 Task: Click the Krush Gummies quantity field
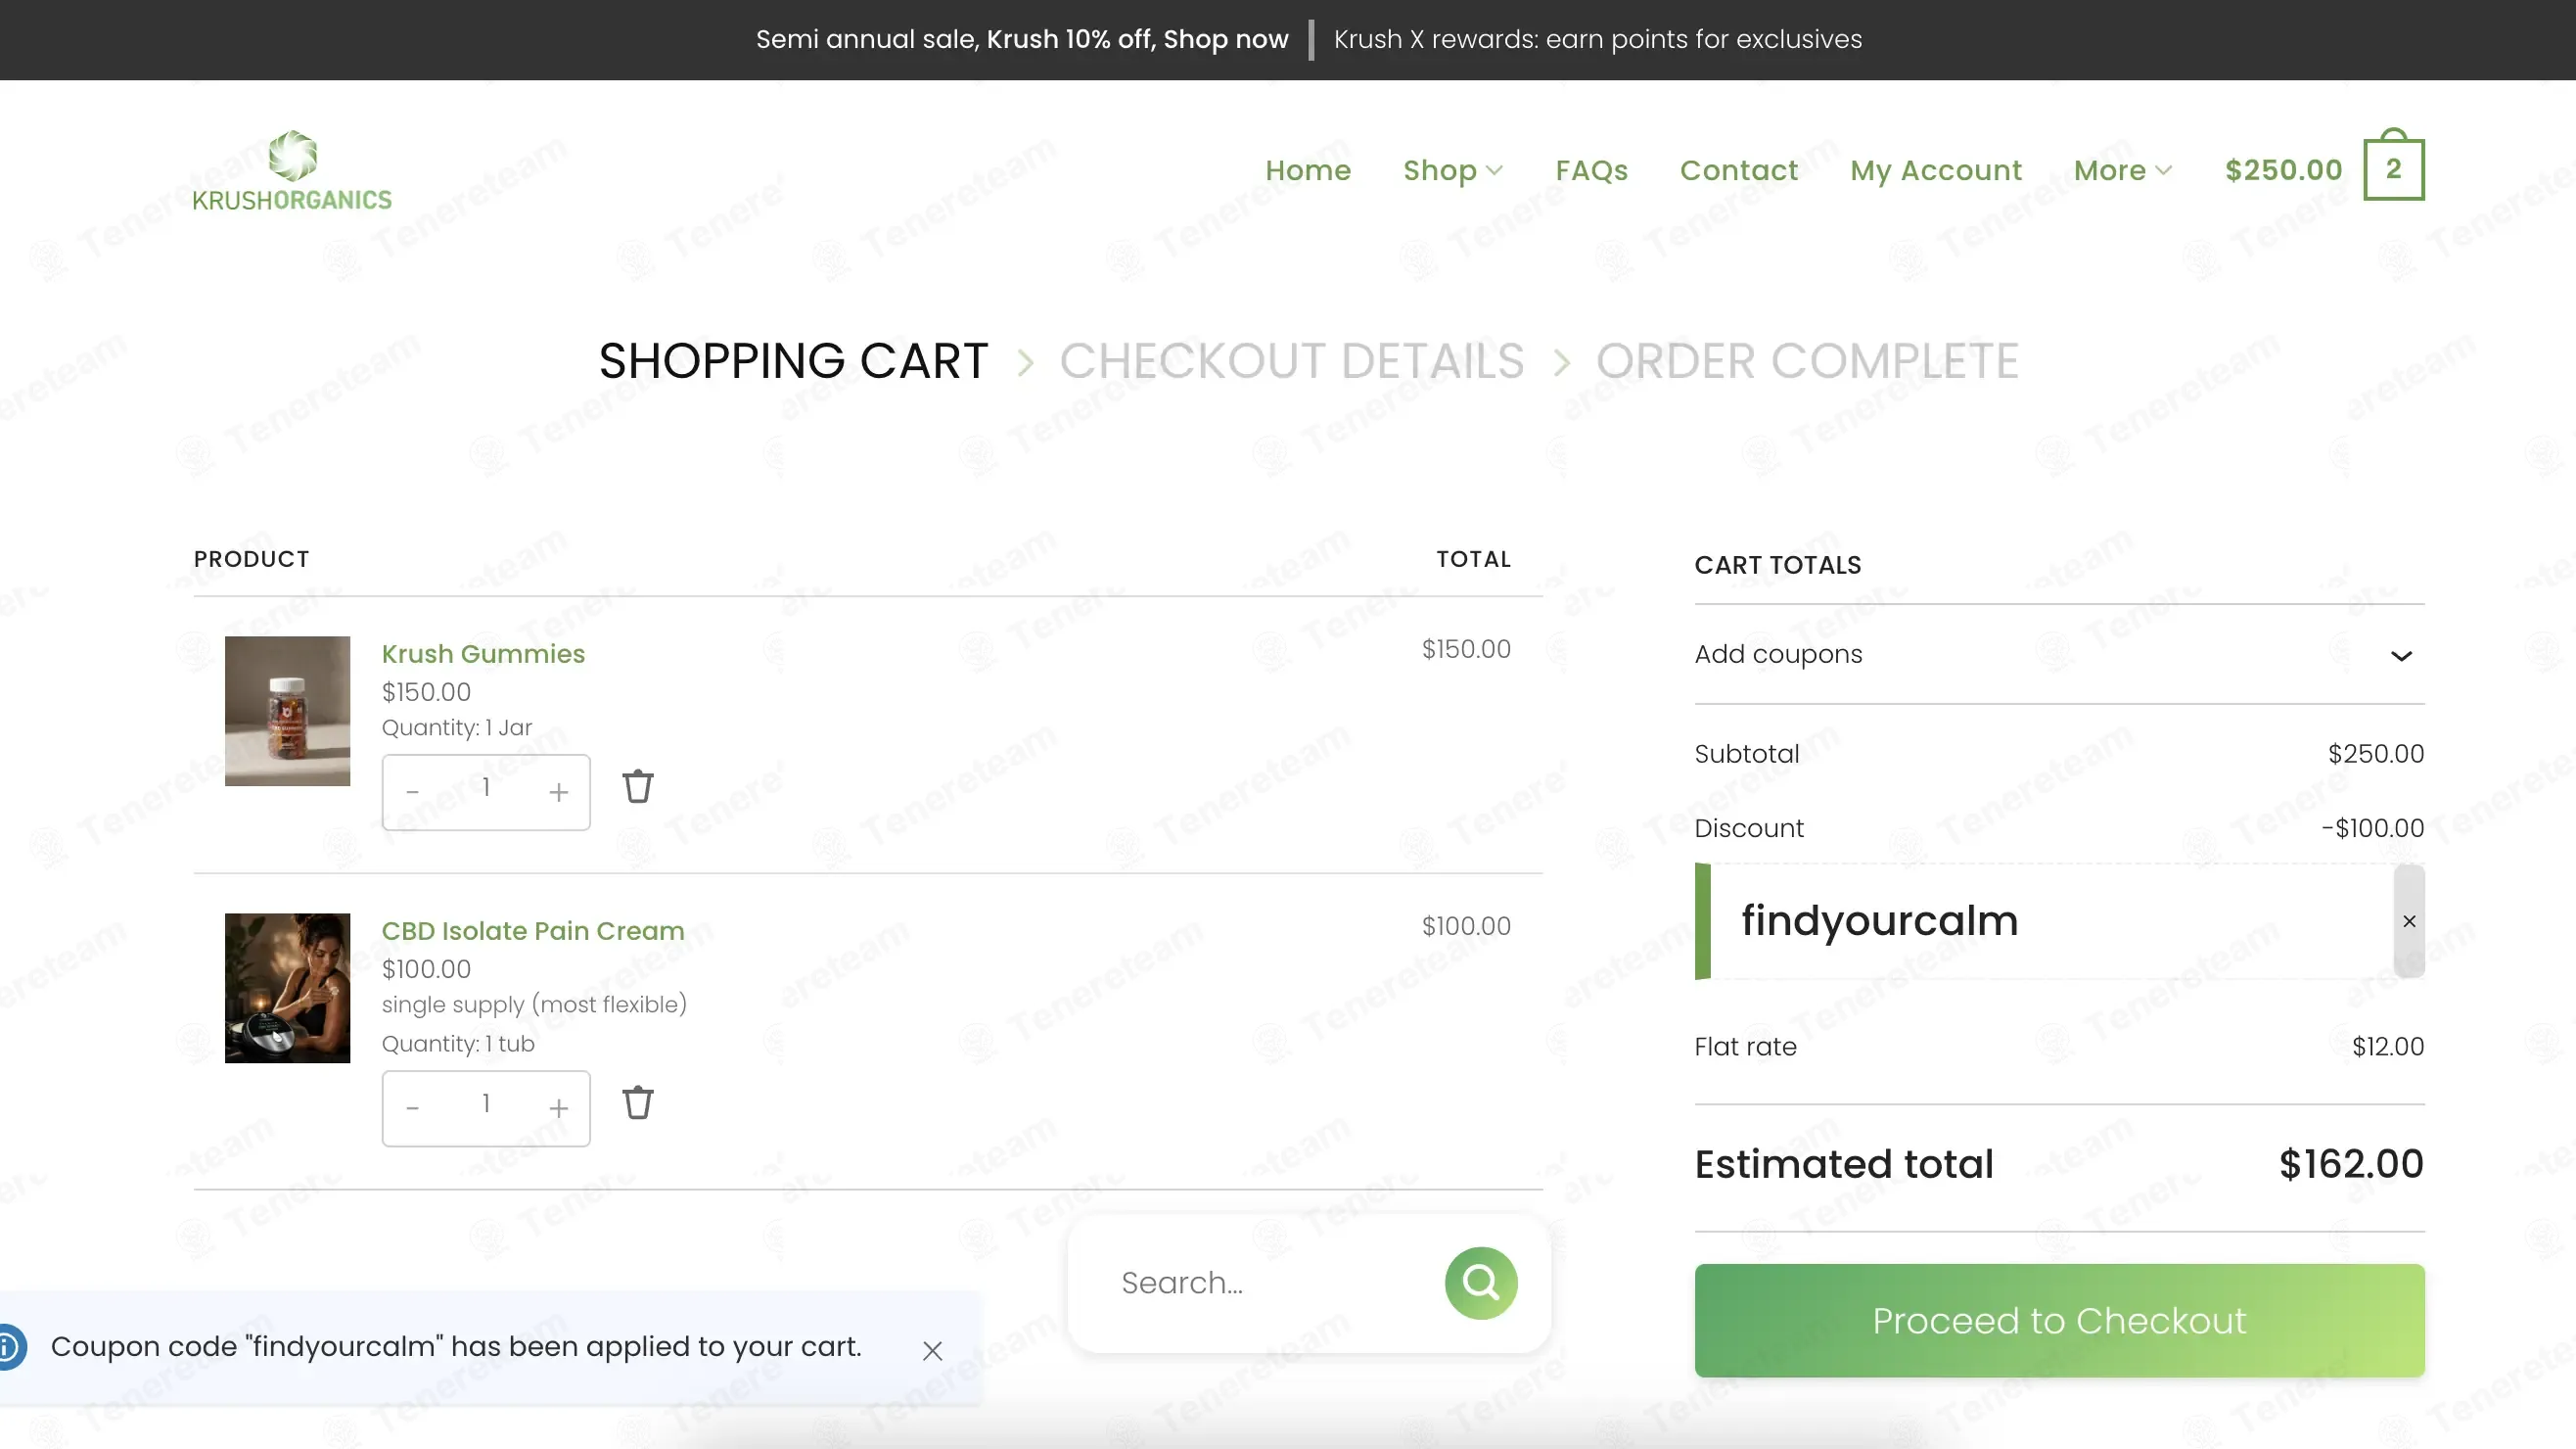[485, 788]
